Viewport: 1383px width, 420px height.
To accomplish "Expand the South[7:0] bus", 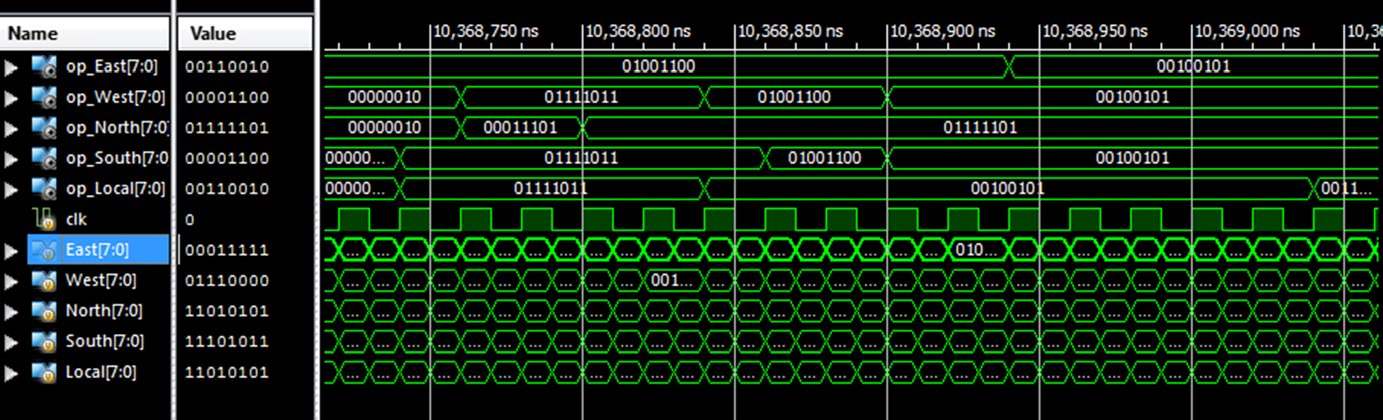I will tap(12, 342).
